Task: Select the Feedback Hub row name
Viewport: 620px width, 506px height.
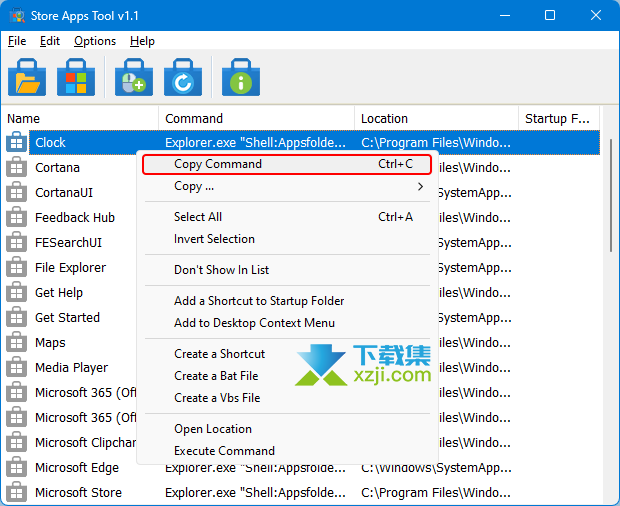Action: (x=75, y=217)
